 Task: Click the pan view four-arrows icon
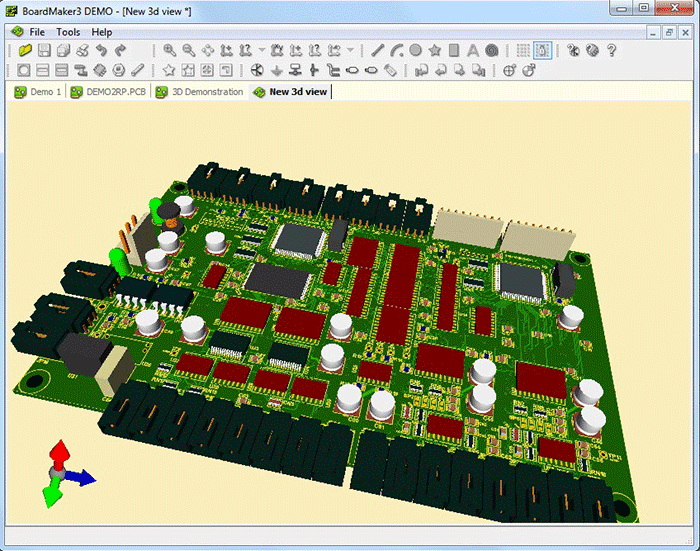[x=208, y=50]
